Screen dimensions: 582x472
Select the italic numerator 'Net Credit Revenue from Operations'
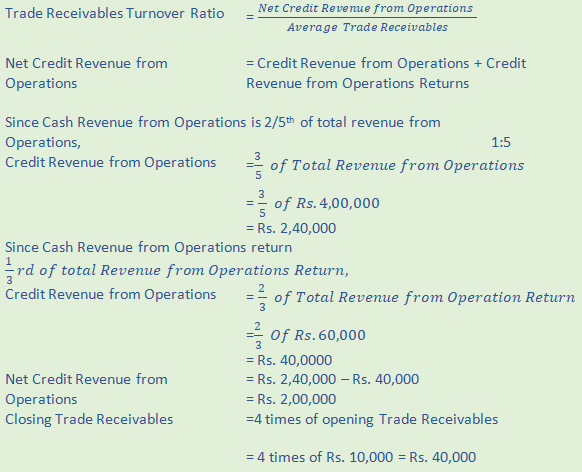click(366, 8)
